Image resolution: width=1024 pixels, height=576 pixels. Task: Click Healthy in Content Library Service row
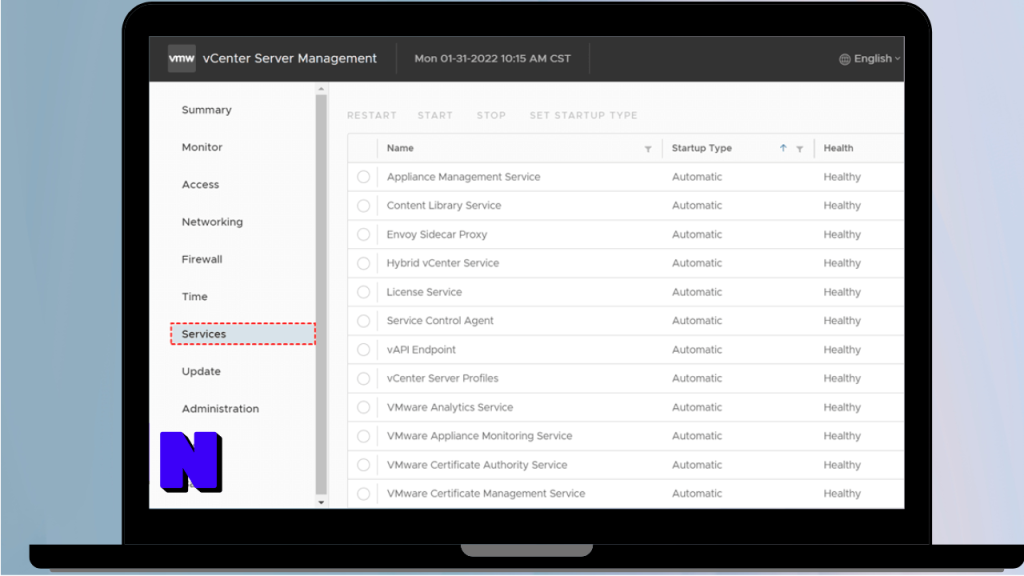click(842, 205)
